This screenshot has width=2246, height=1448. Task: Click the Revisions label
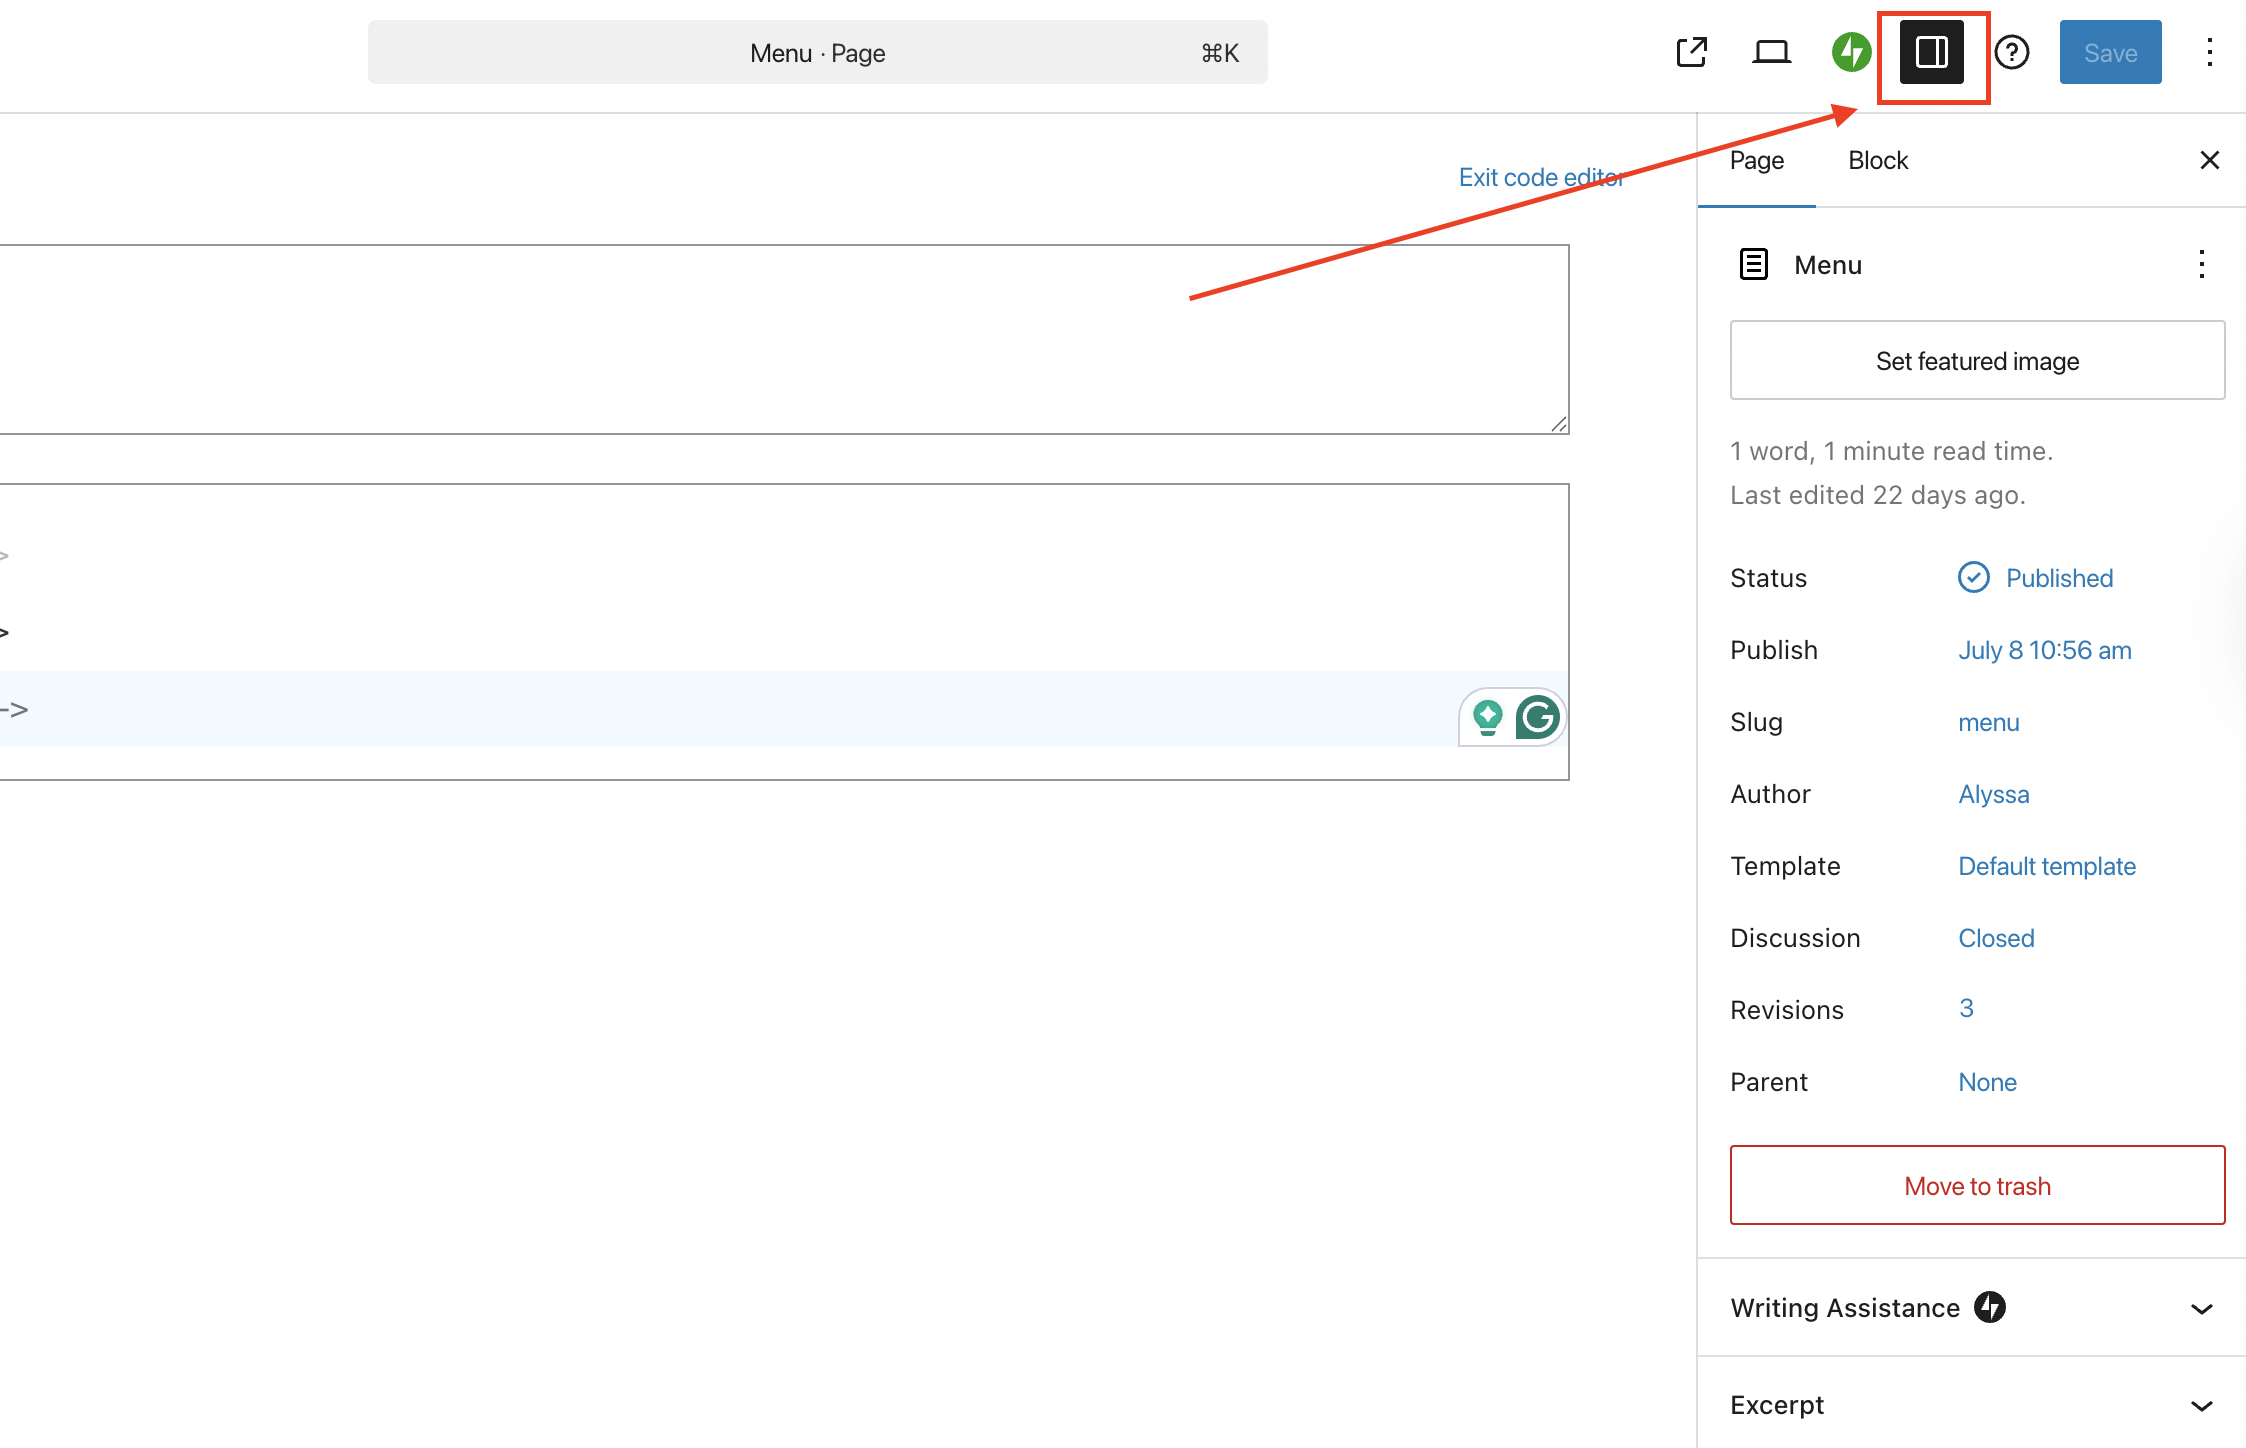(1787, 1010)
